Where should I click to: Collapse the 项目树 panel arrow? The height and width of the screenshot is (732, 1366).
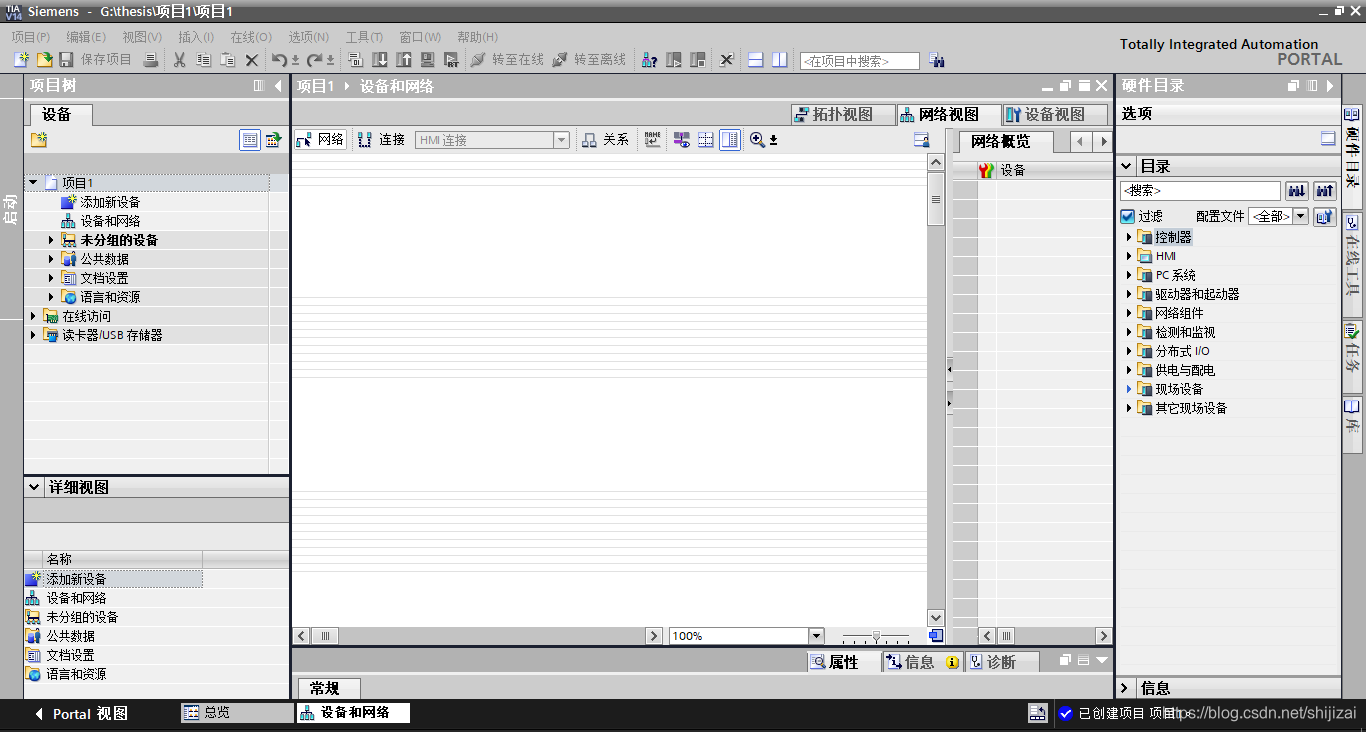pyautogui.click(x=278, y=86)
